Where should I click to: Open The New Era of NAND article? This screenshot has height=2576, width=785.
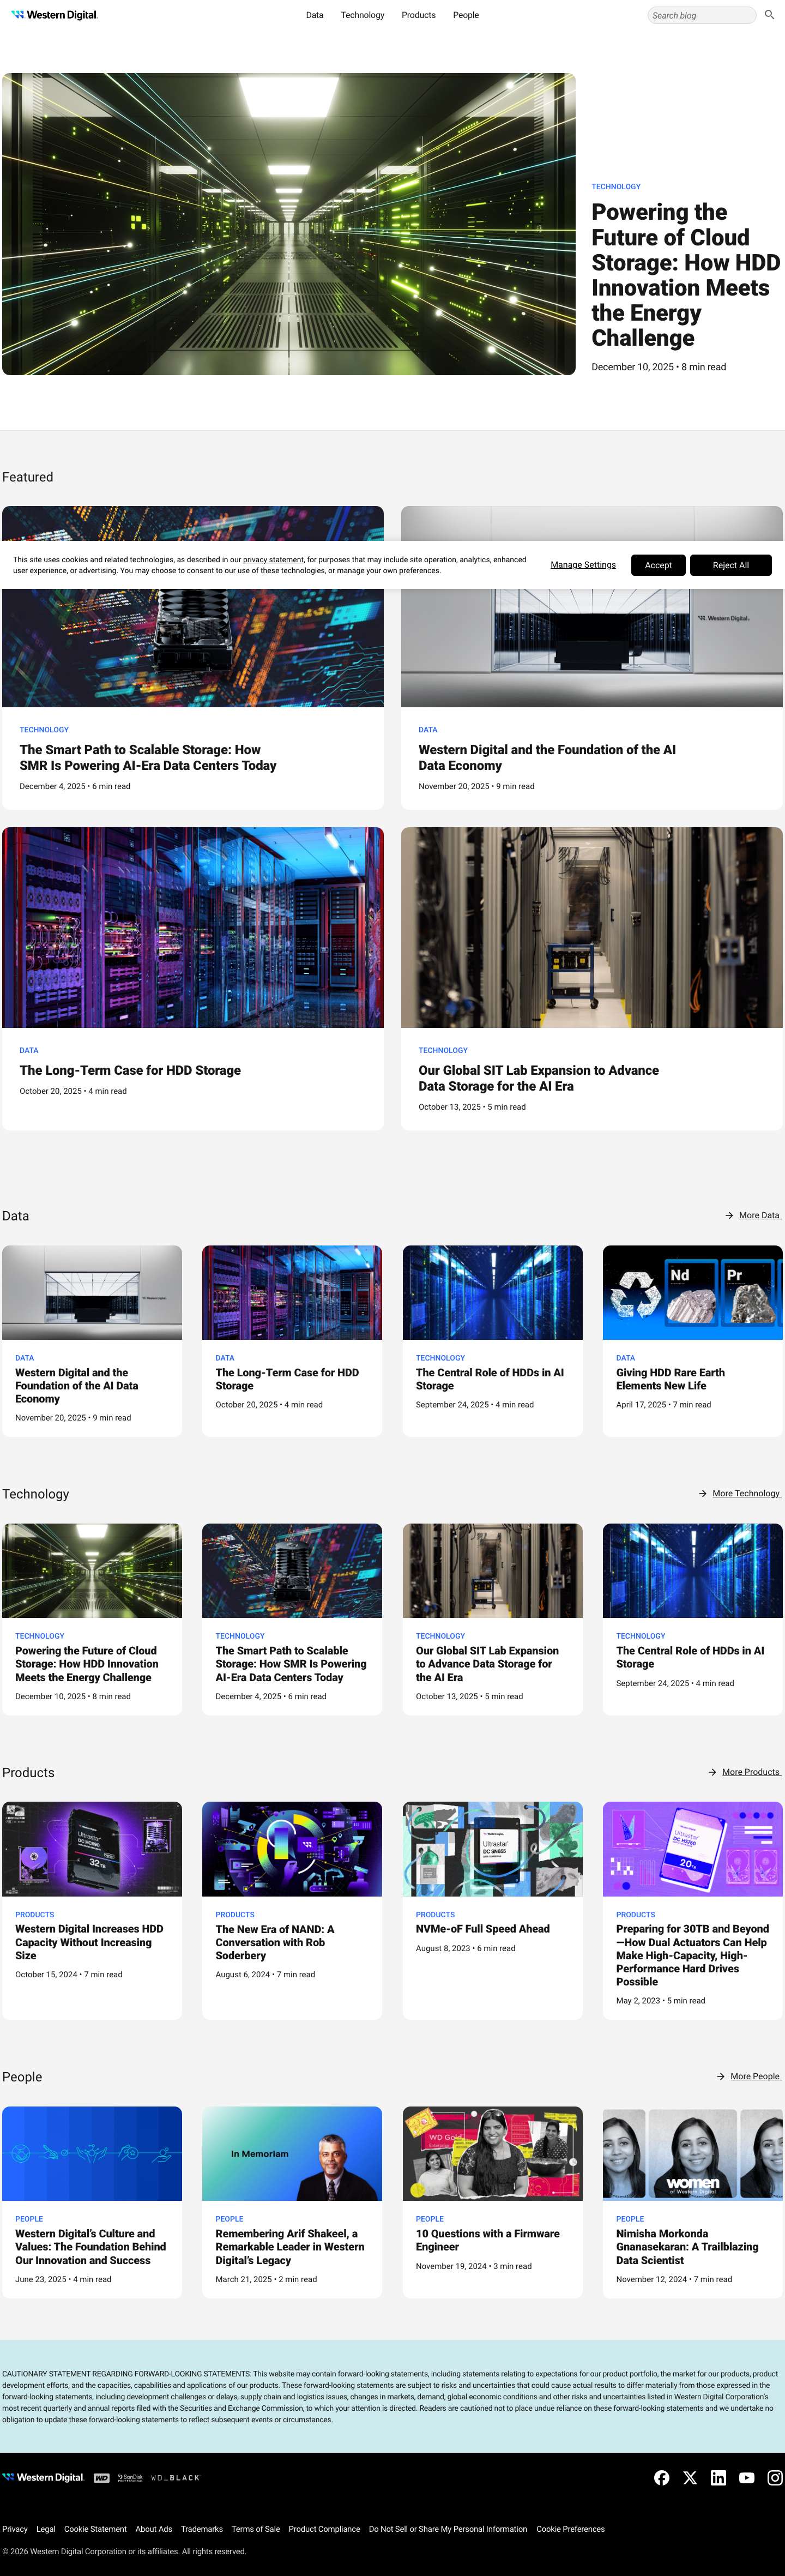275,1942
